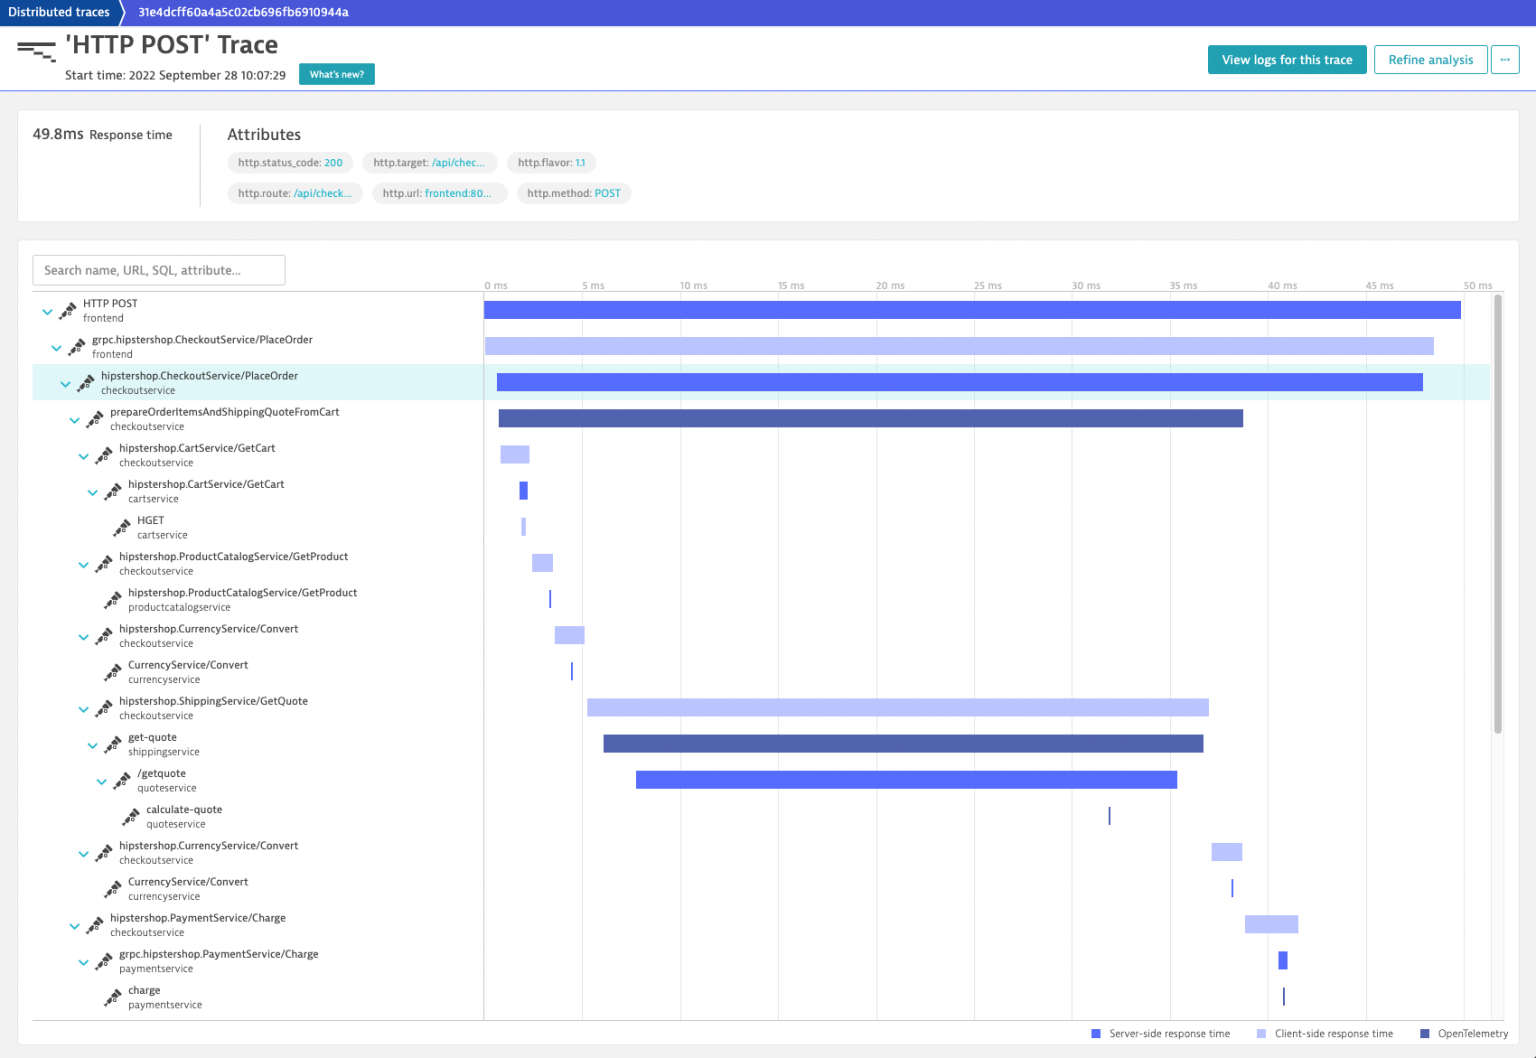Image resolution: width=1536 pixels, height=1058 pixels.
Task: Collapse the hipstershop.PaymentService/Charge checkoutservice span
Action: pyautogui.click(x=74, y=925)
